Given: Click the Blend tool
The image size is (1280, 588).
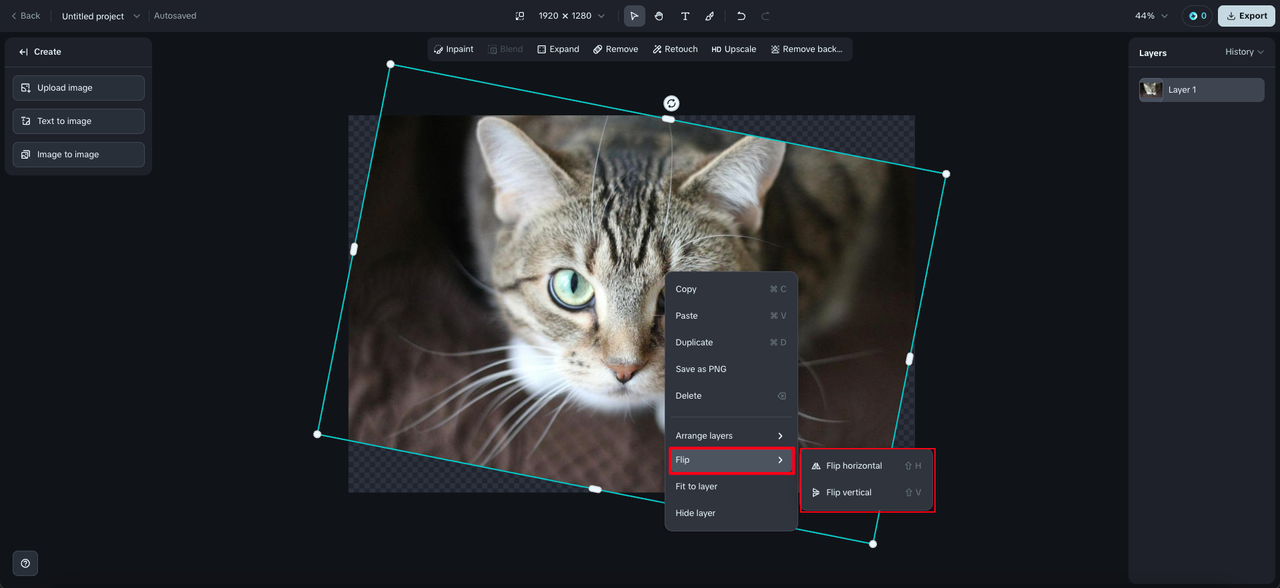Looking at the screenshot, I should (x=505, y=49).
